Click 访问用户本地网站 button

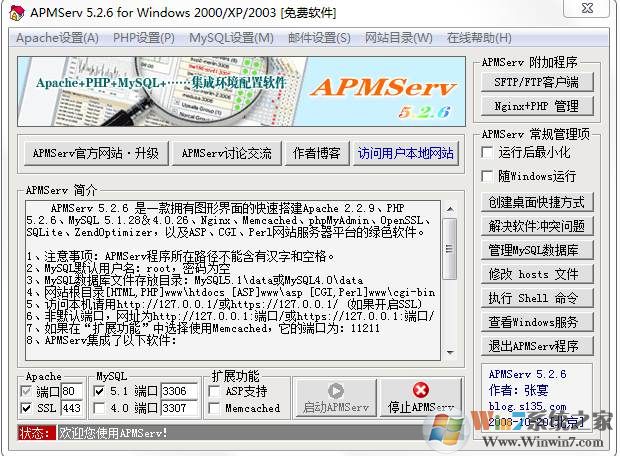tap(406, 153)
